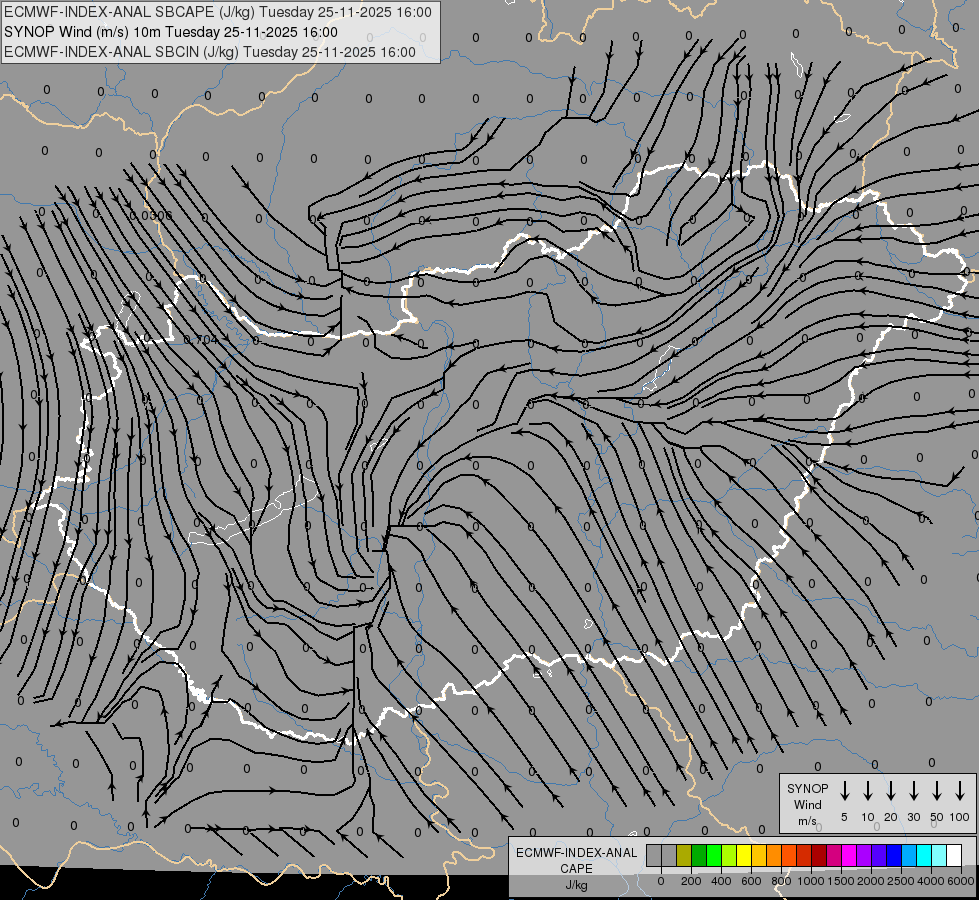Click the 4000 tick label on CAPE scale
This screenshot has width=979, height=900.
(931, 881)
